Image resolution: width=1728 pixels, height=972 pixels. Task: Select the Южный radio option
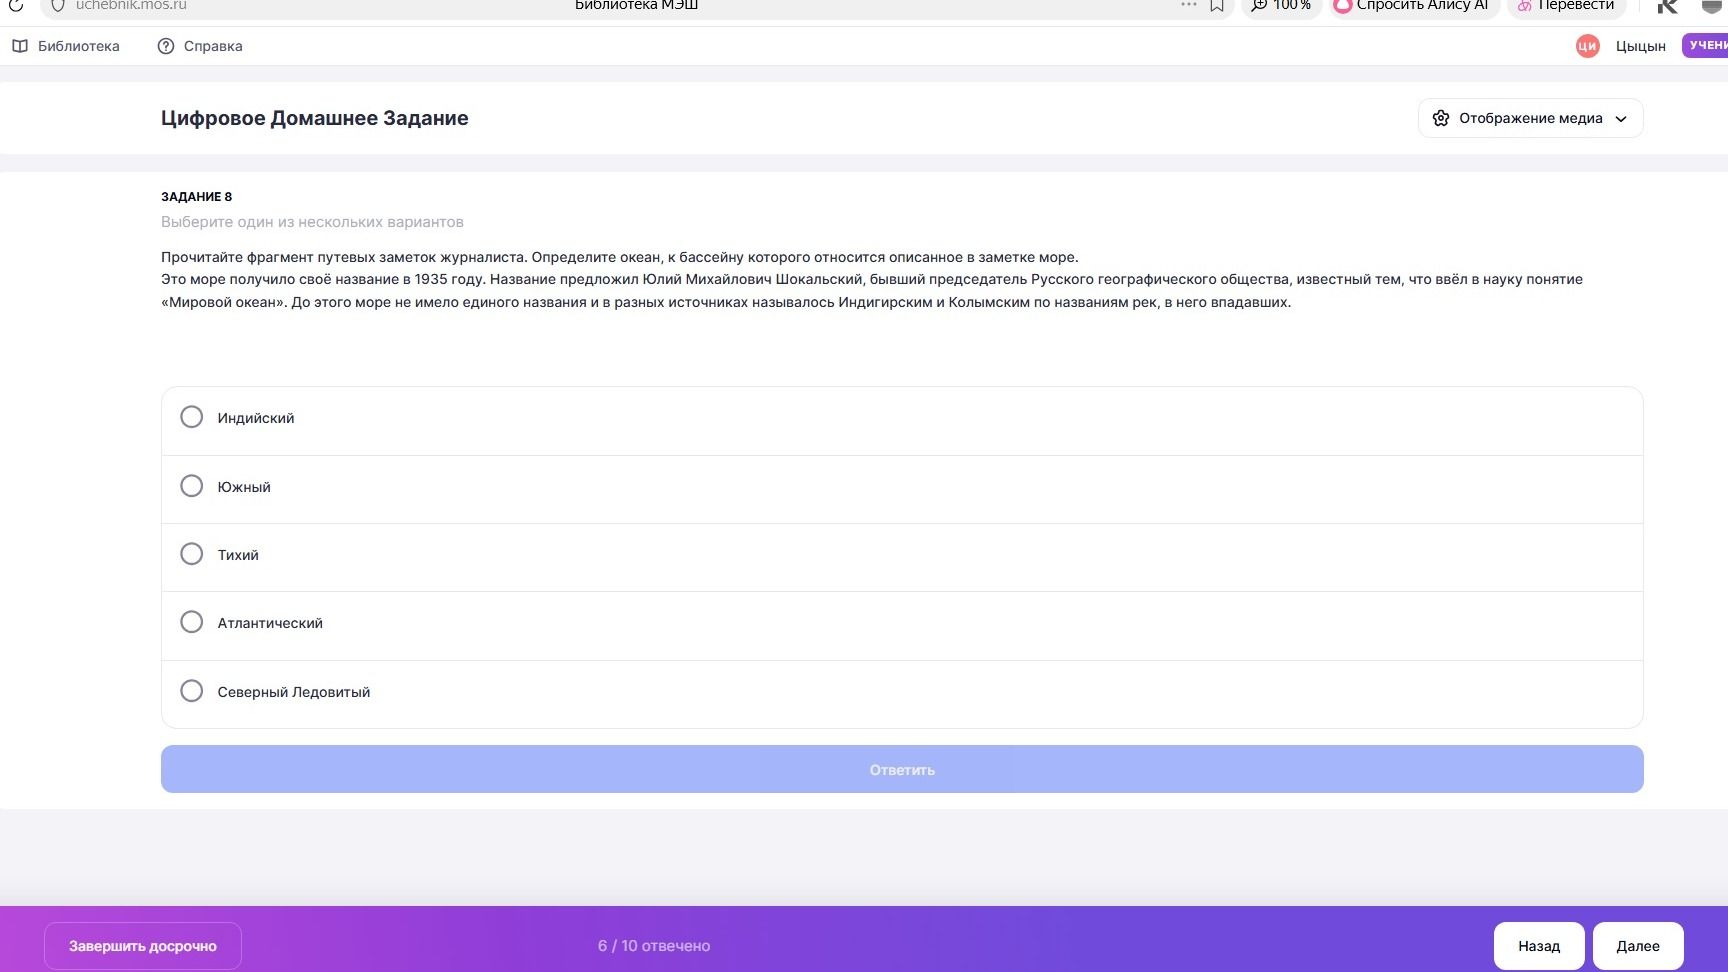point(191,486)
